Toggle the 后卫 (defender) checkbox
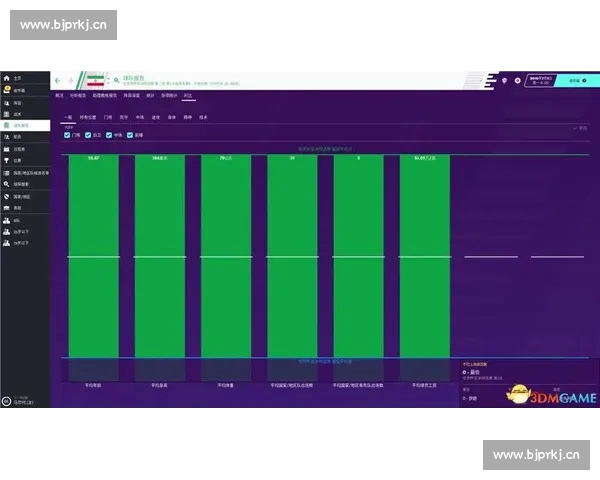Image resolution: width=600 pixels, height=480 pixels. 87,134
